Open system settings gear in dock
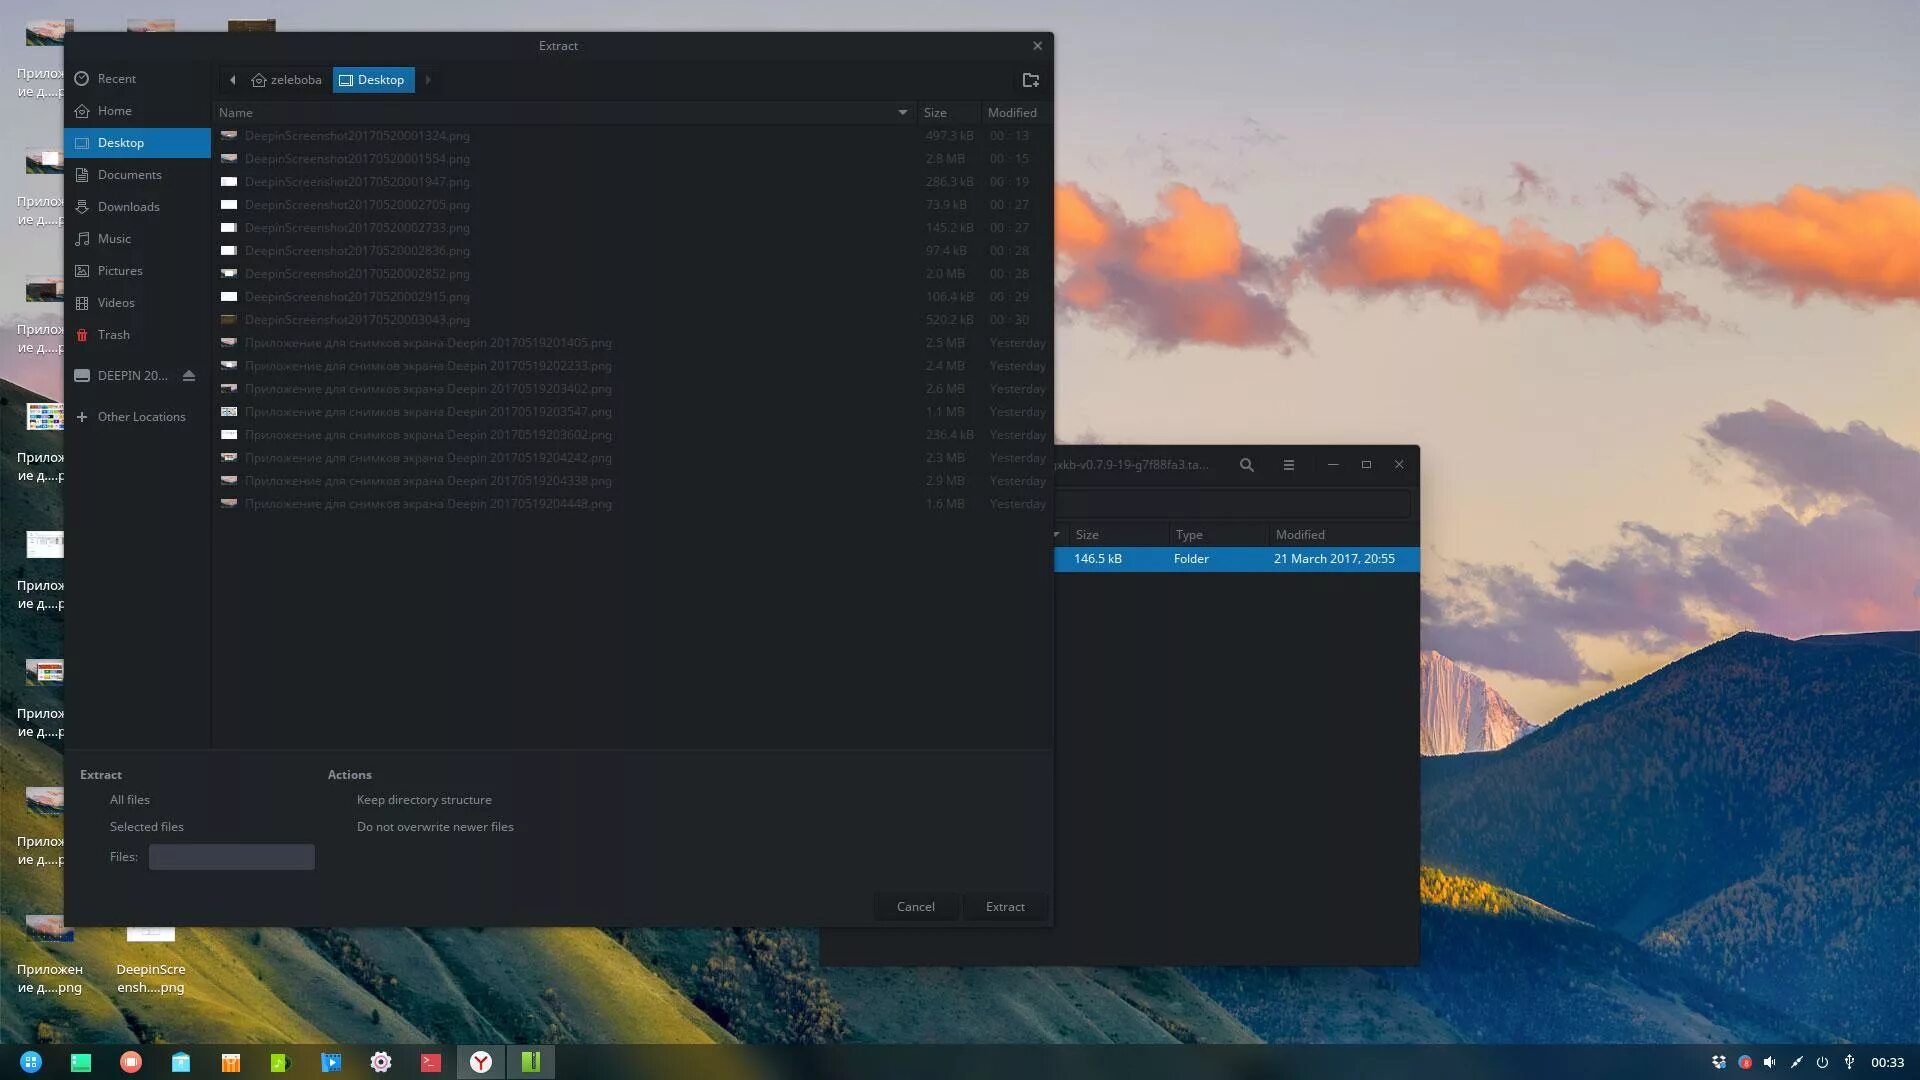 point(381,1062)
